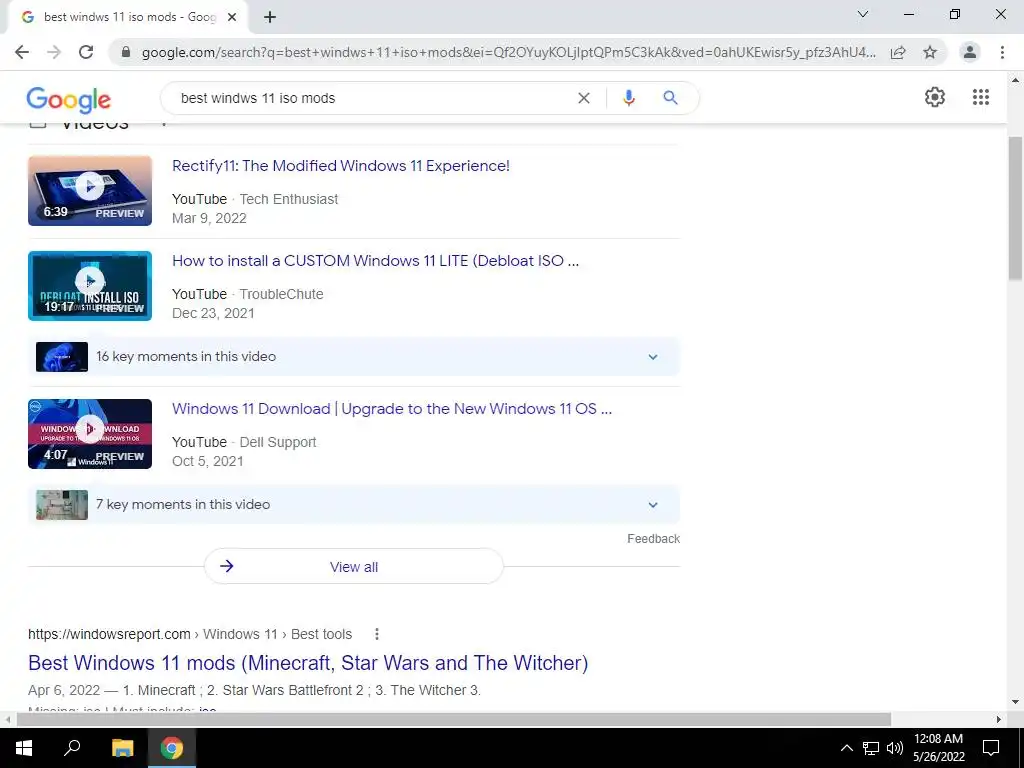Open the share this page icon
This screenshot has height=768, width=1024.
[x=898, y=52]
